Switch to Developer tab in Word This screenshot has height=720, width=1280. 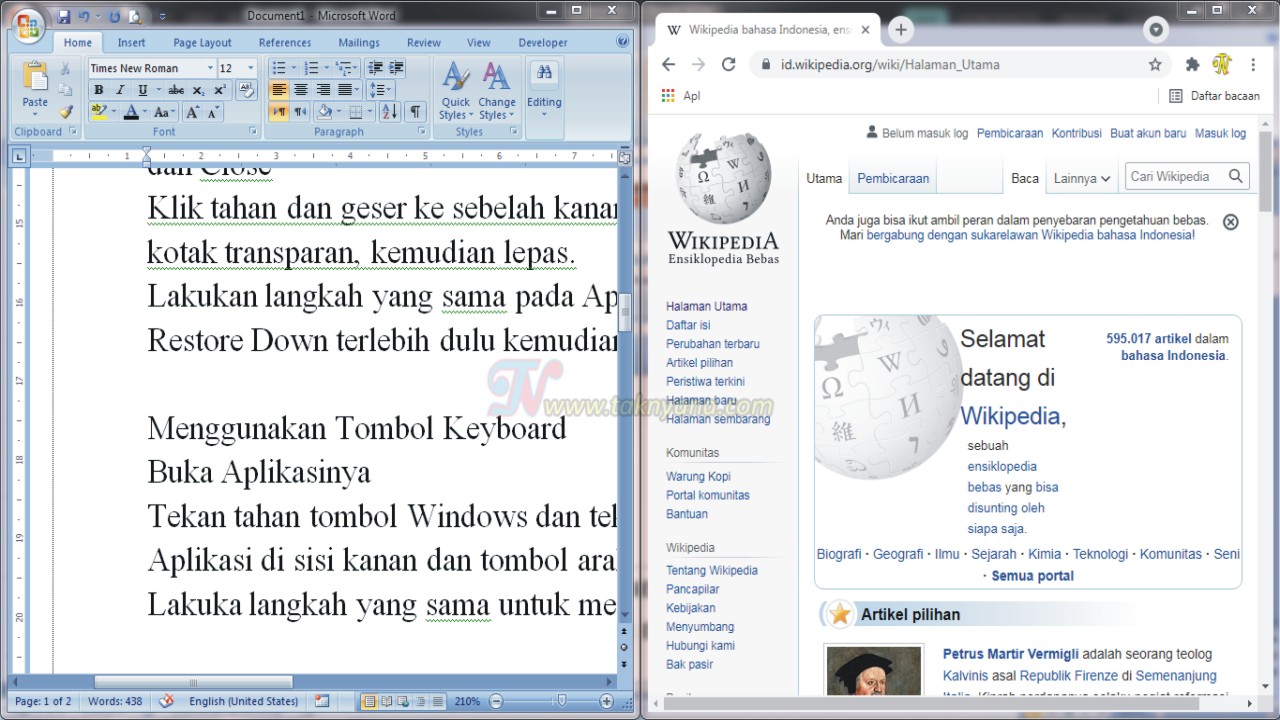(x=543, y=43)
